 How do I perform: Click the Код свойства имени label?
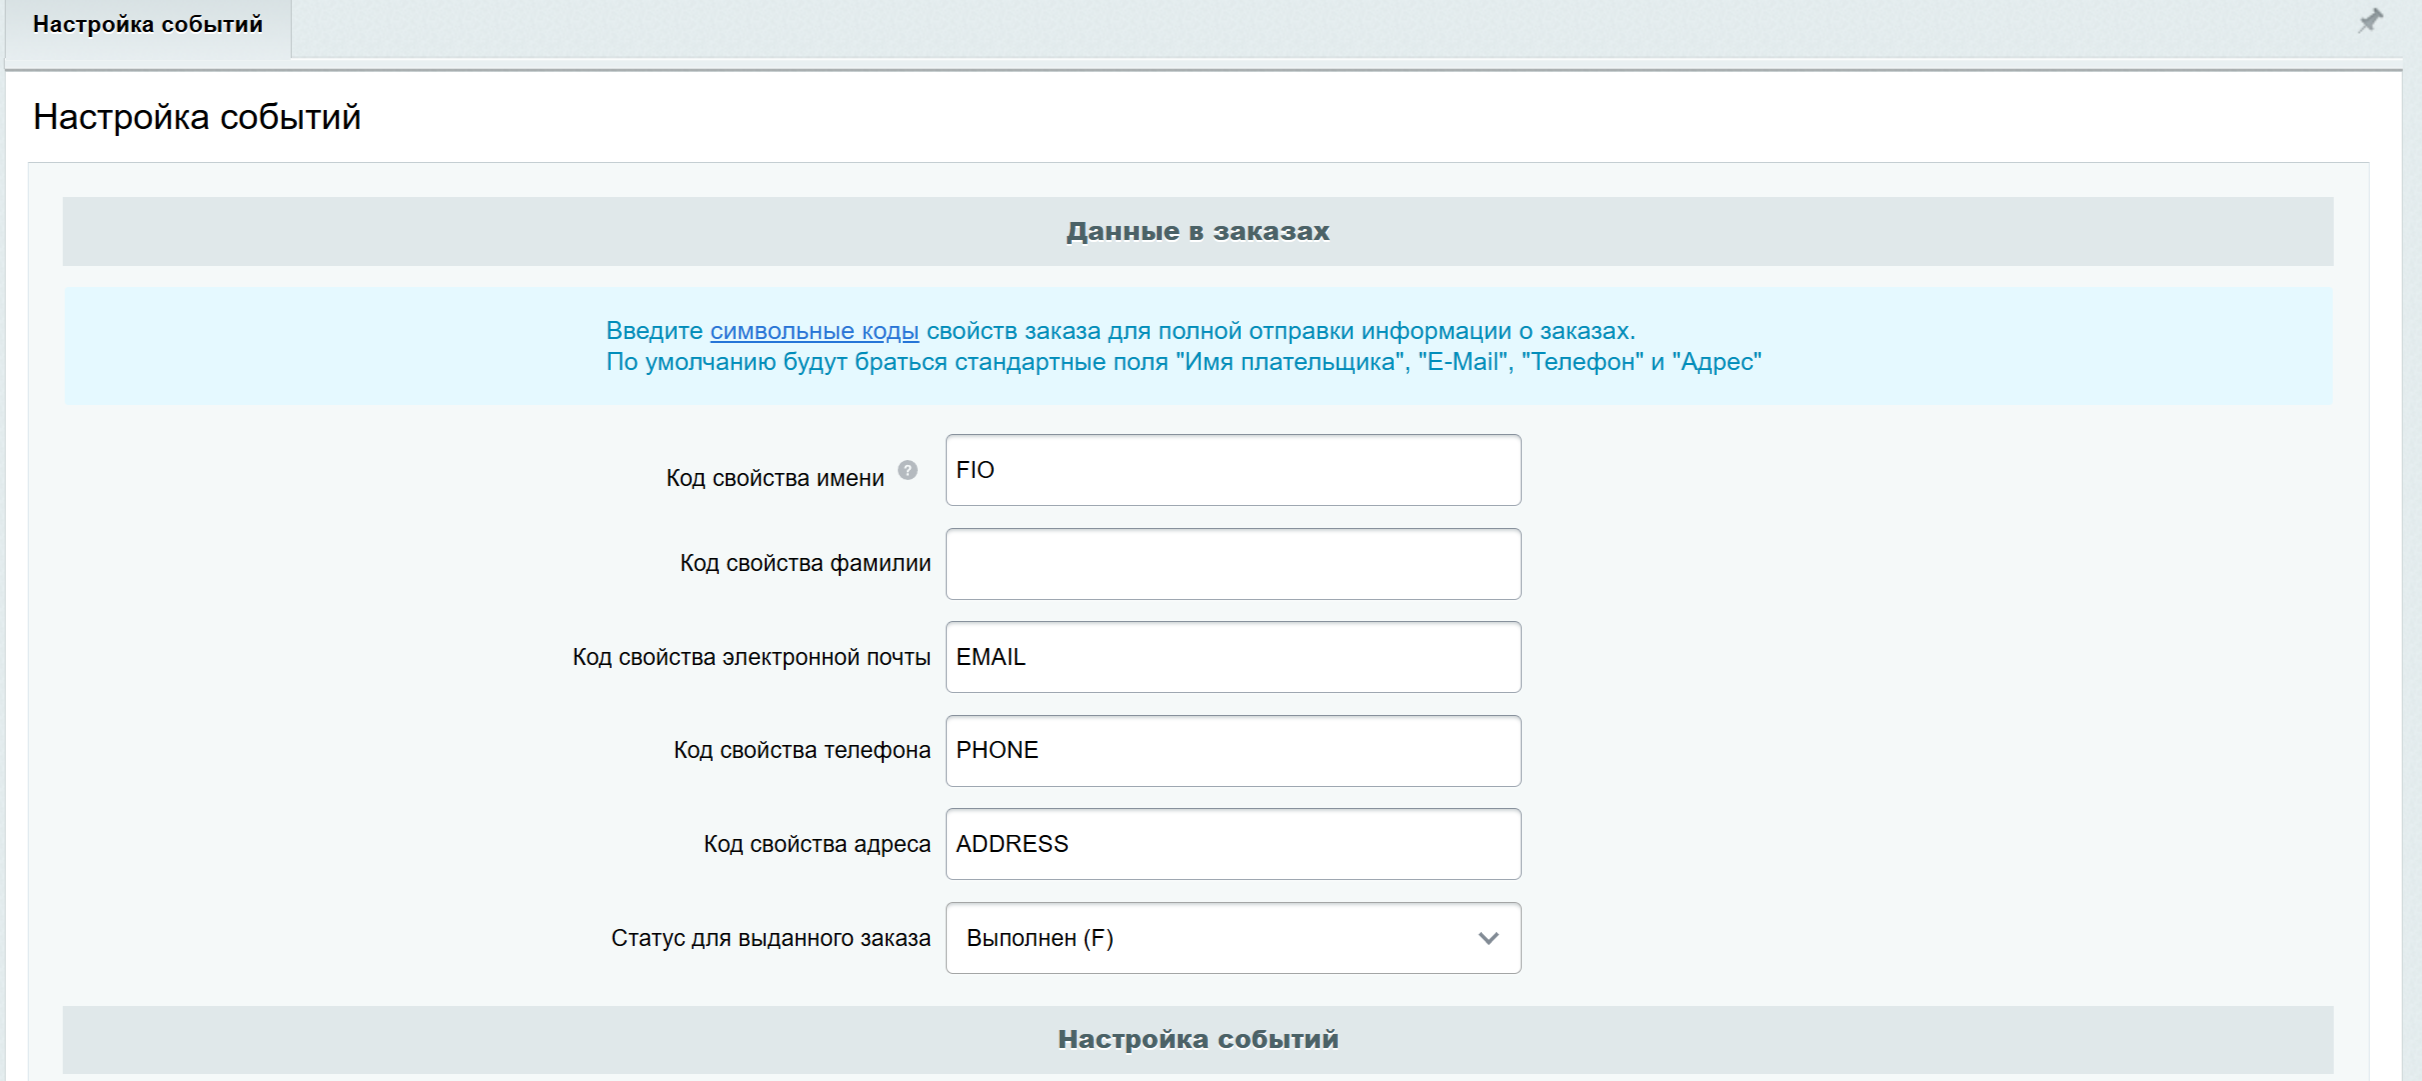tap(775, 478)
